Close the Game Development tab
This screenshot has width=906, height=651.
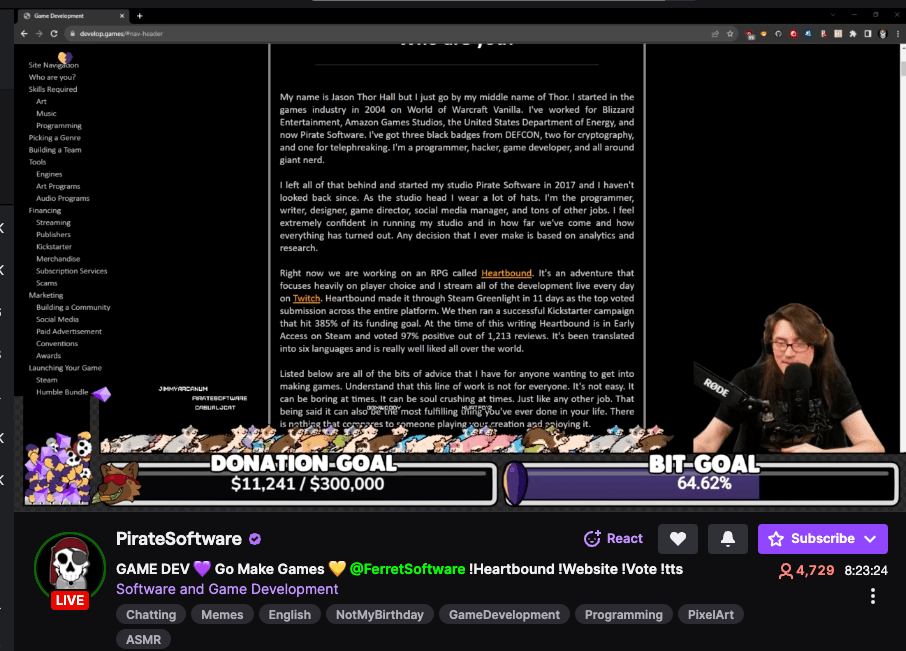tap(122, 16)
